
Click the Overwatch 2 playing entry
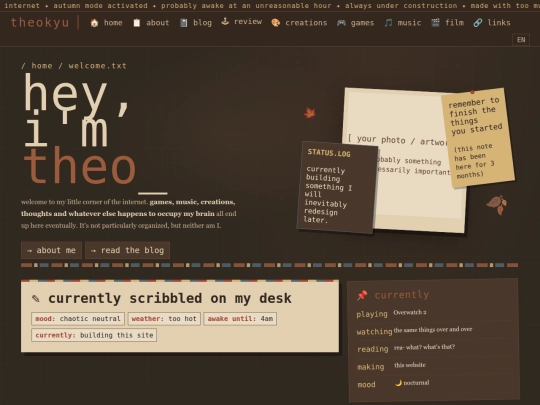tap(410, 312)
